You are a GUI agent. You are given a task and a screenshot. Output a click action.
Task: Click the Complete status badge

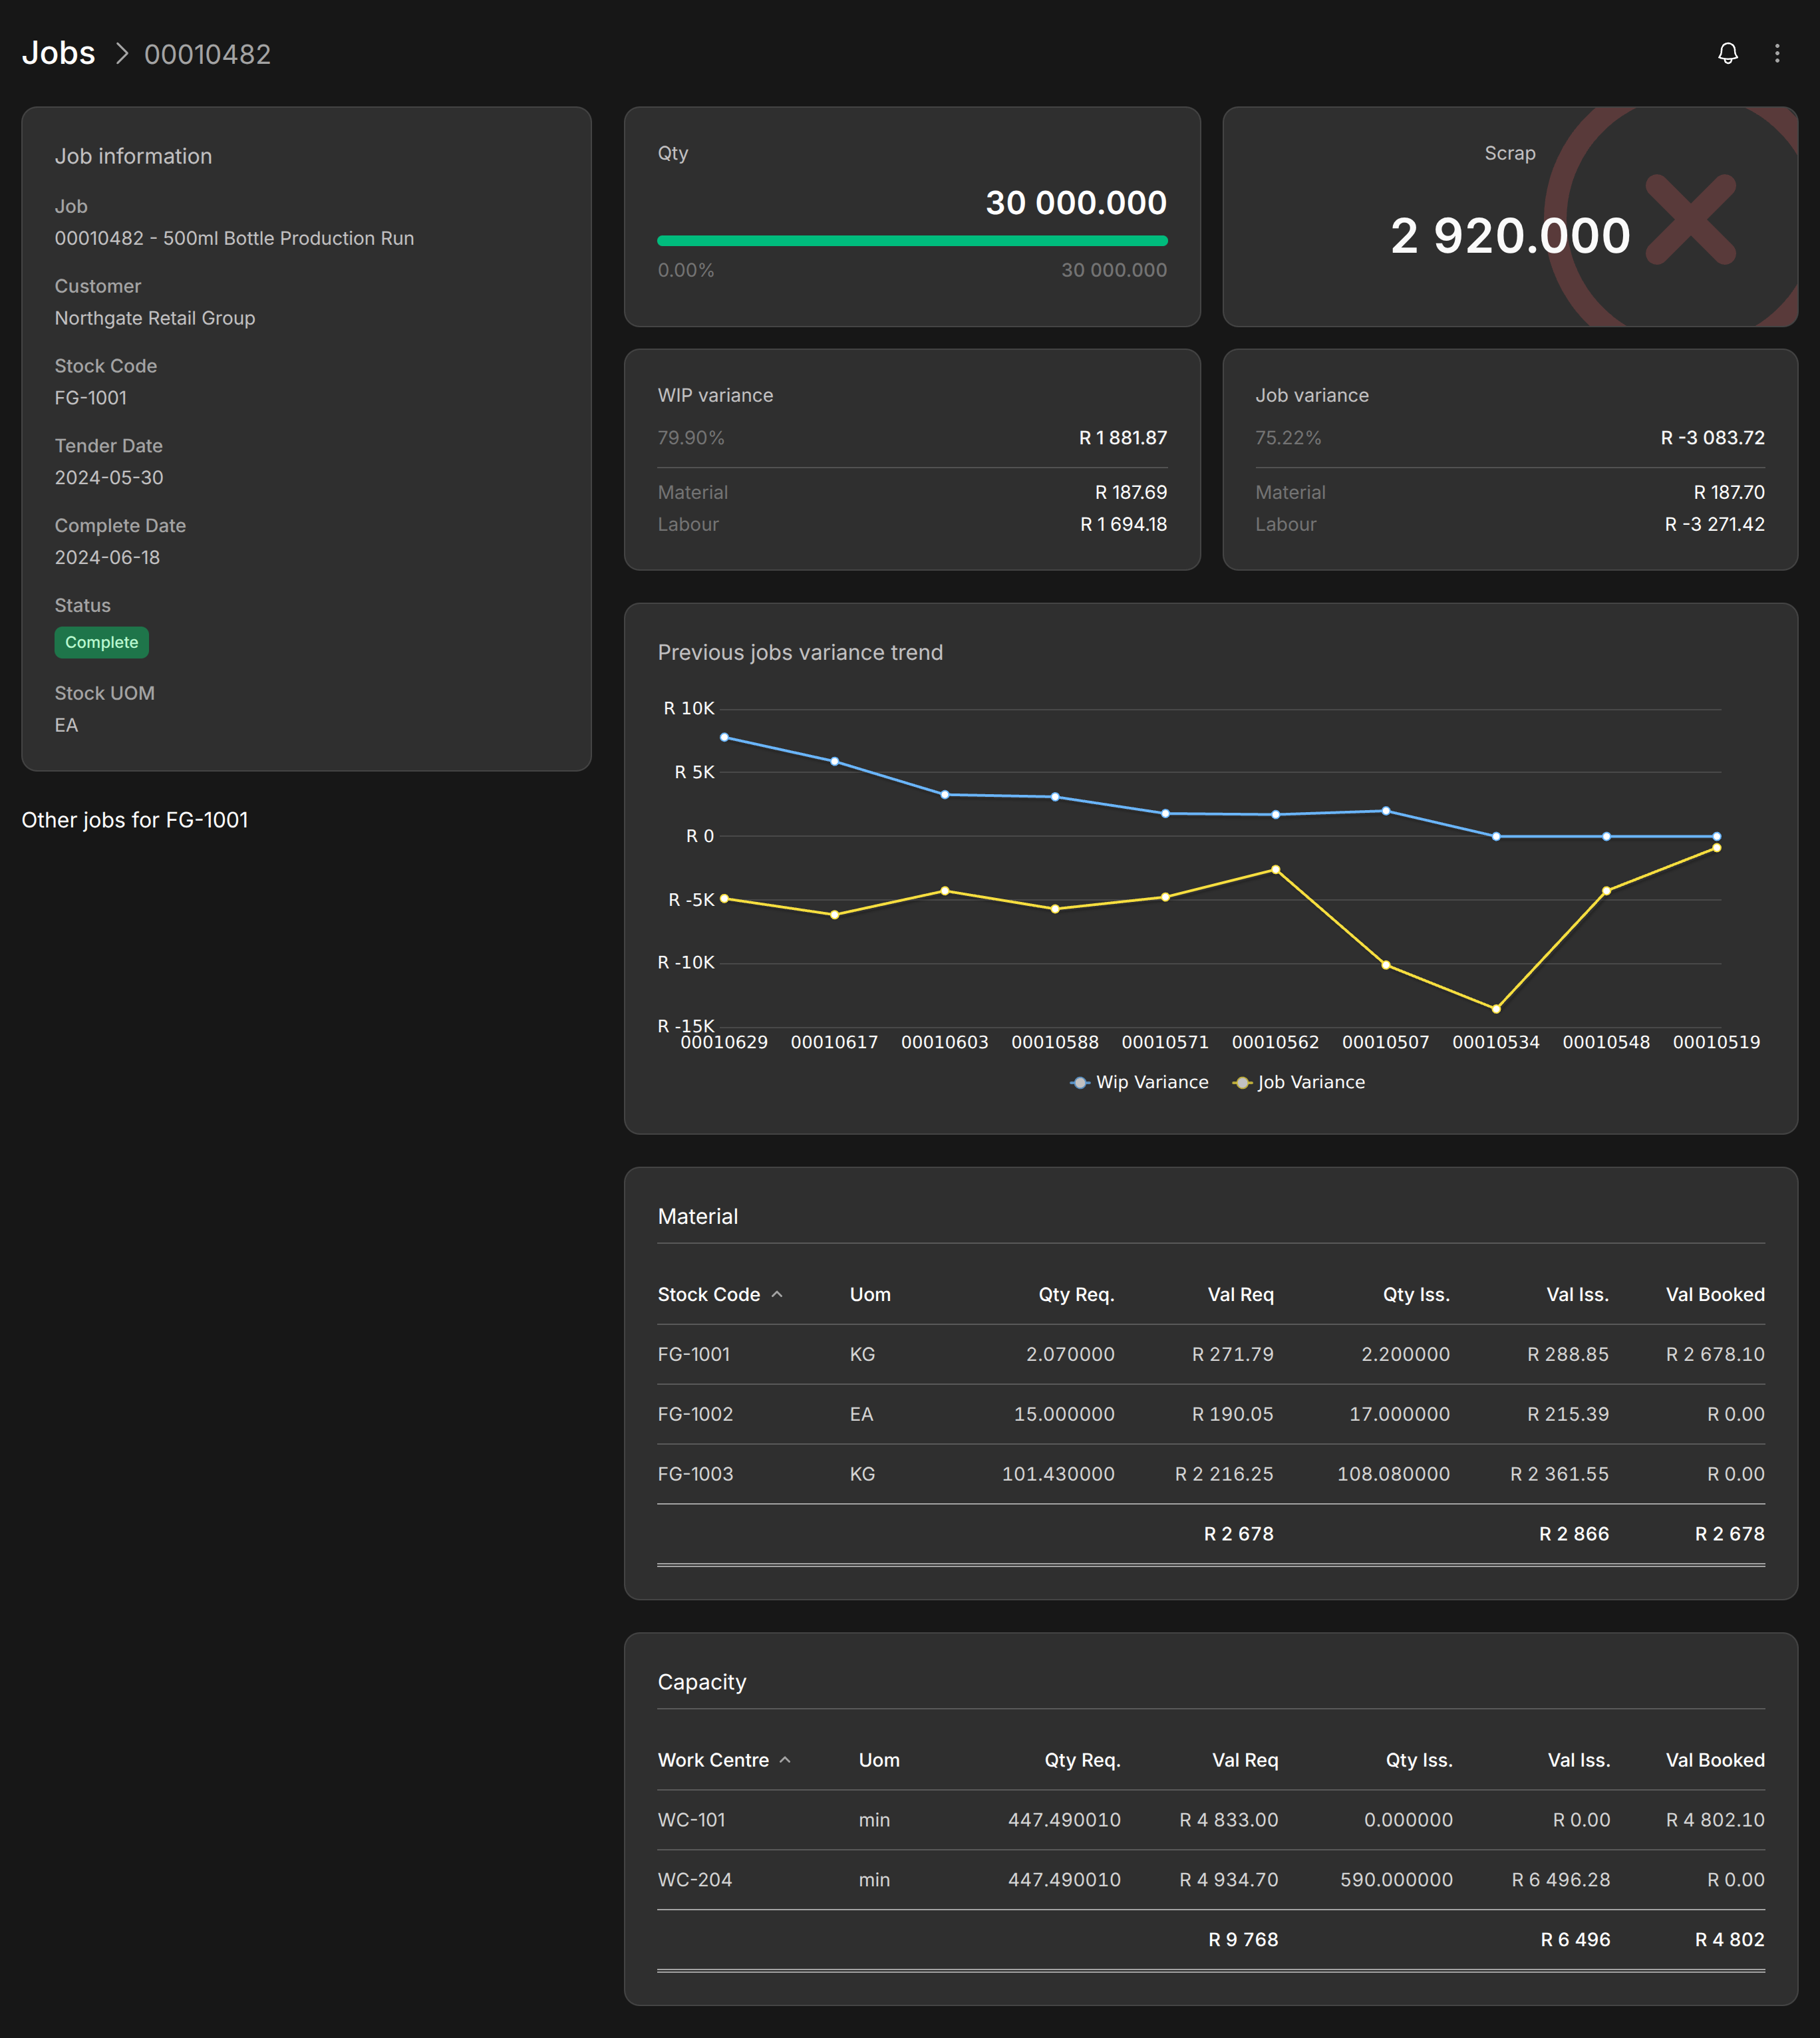click(x=102, y=642)
